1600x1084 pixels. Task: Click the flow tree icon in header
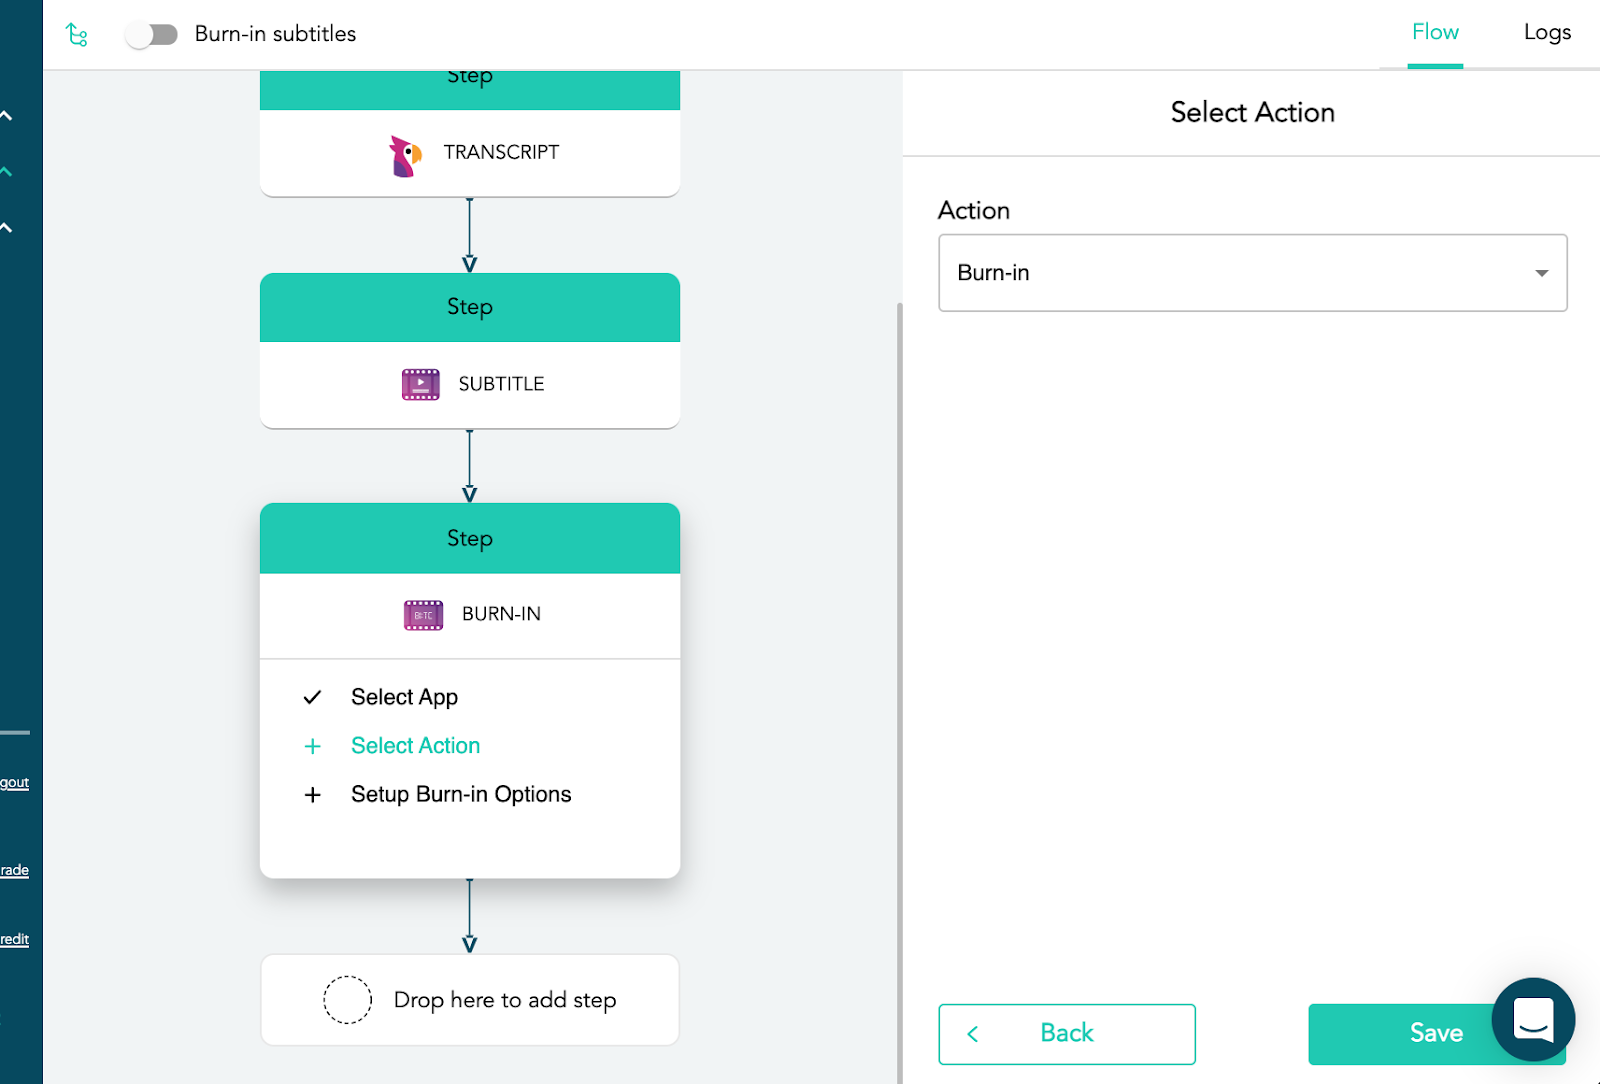pyautogui.click(x=77, y=35)
